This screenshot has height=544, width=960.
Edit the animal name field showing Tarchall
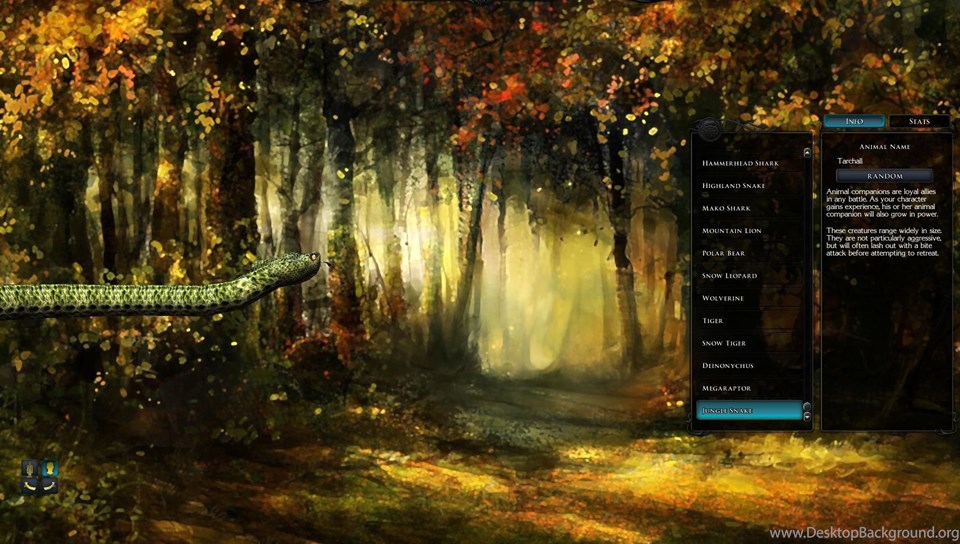[x=884, y=161]
